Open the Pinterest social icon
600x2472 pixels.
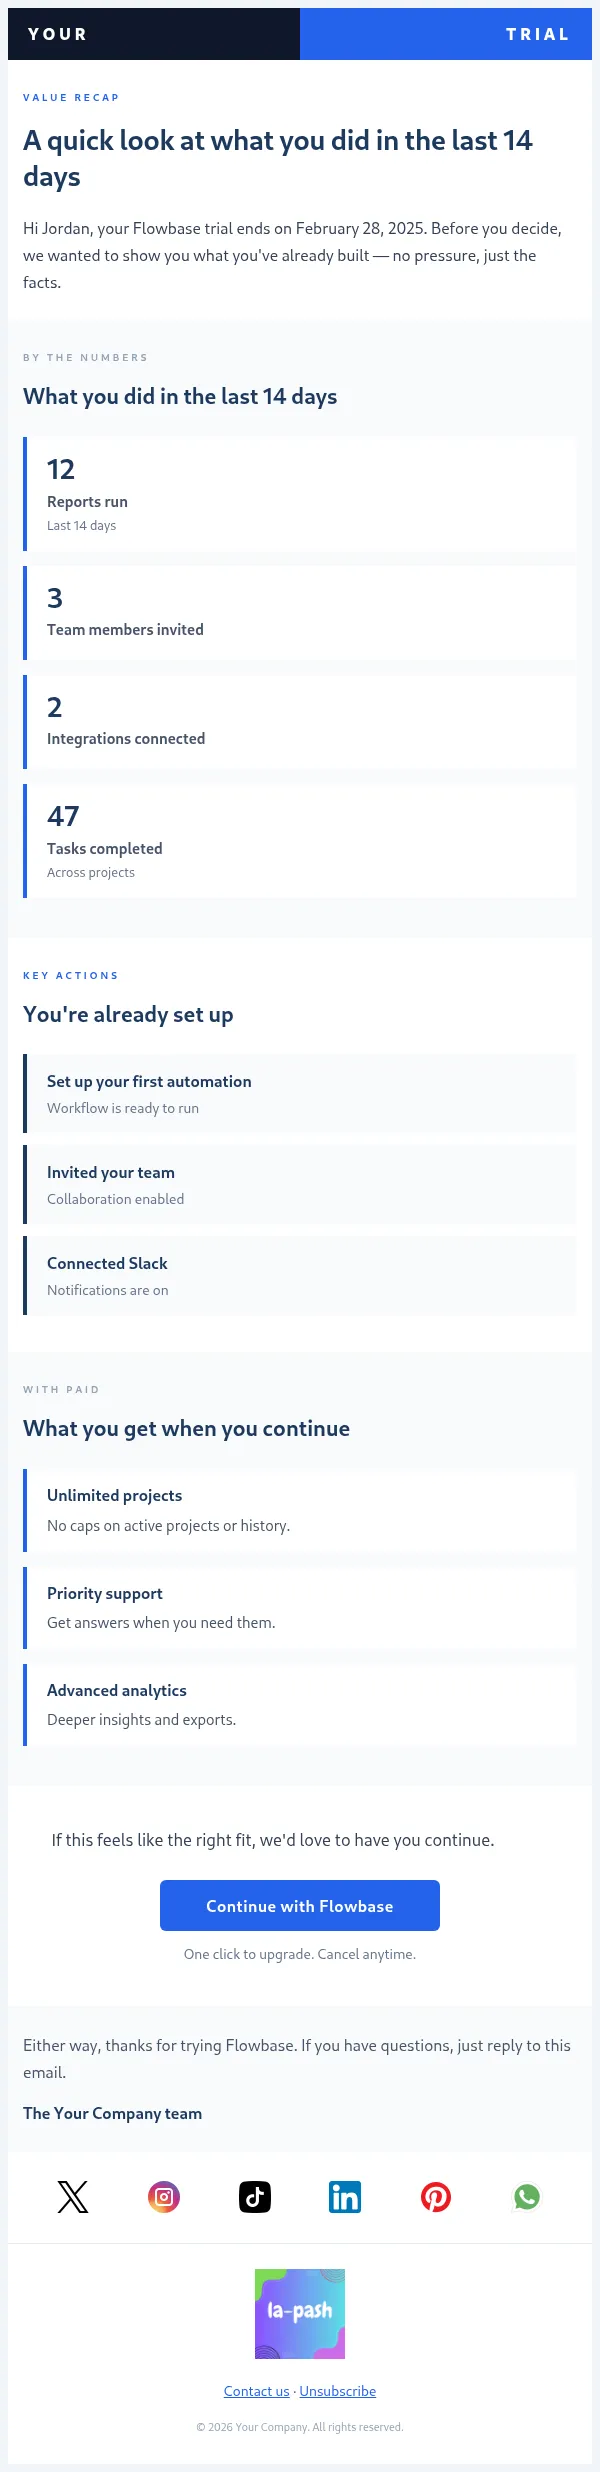coord(436,2197)
